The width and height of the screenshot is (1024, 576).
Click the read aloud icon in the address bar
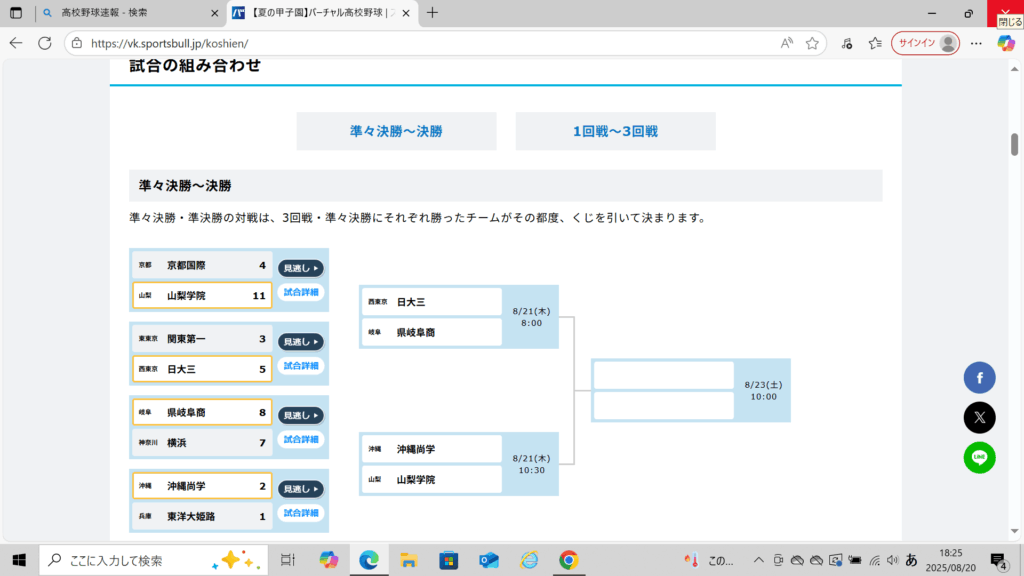tap(787, 43)
